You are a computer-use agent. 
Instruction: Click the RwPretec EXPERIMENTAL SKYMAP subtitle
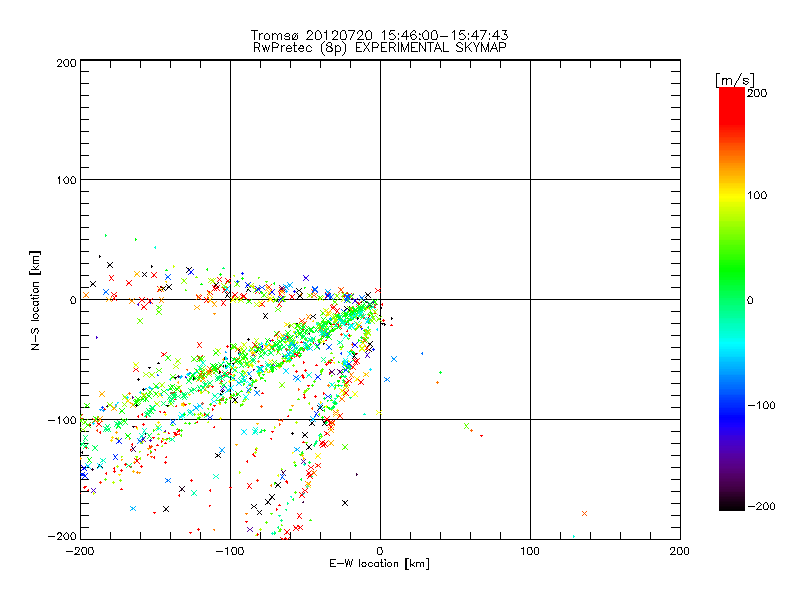click(x=380, y=47)
